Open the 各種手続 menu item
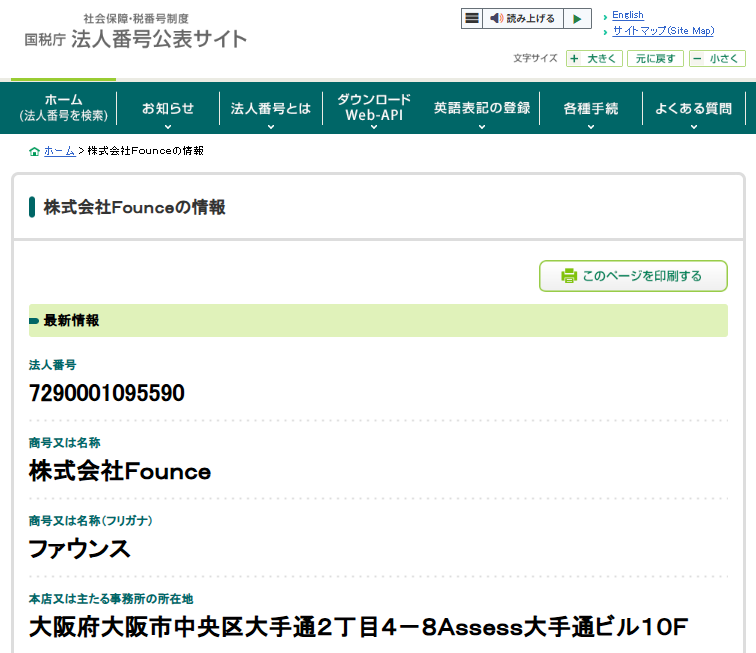The height and width of the screenshot is (653, 756). [x=591, y=108]
